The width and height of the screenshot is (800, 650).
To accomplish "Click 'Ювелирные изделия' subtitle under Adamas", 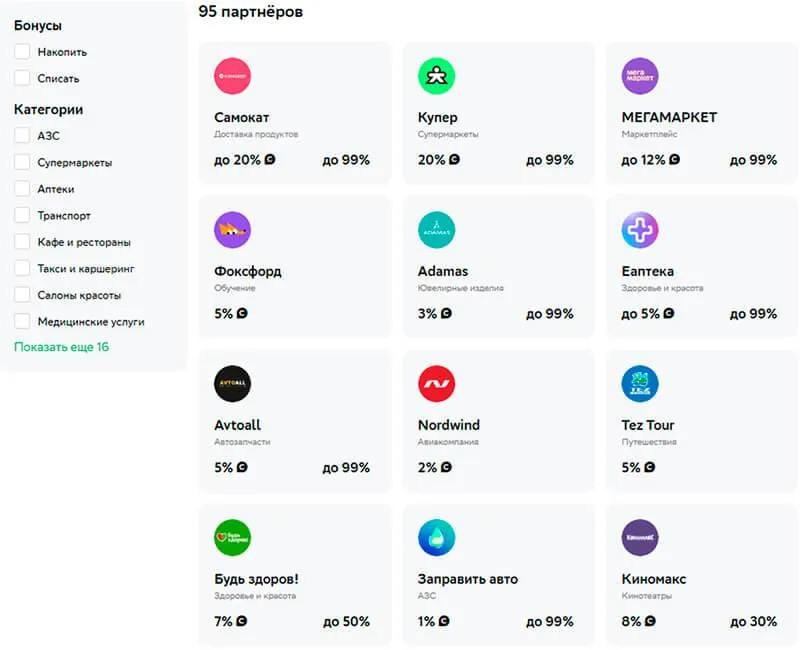I will click(460, 288).
